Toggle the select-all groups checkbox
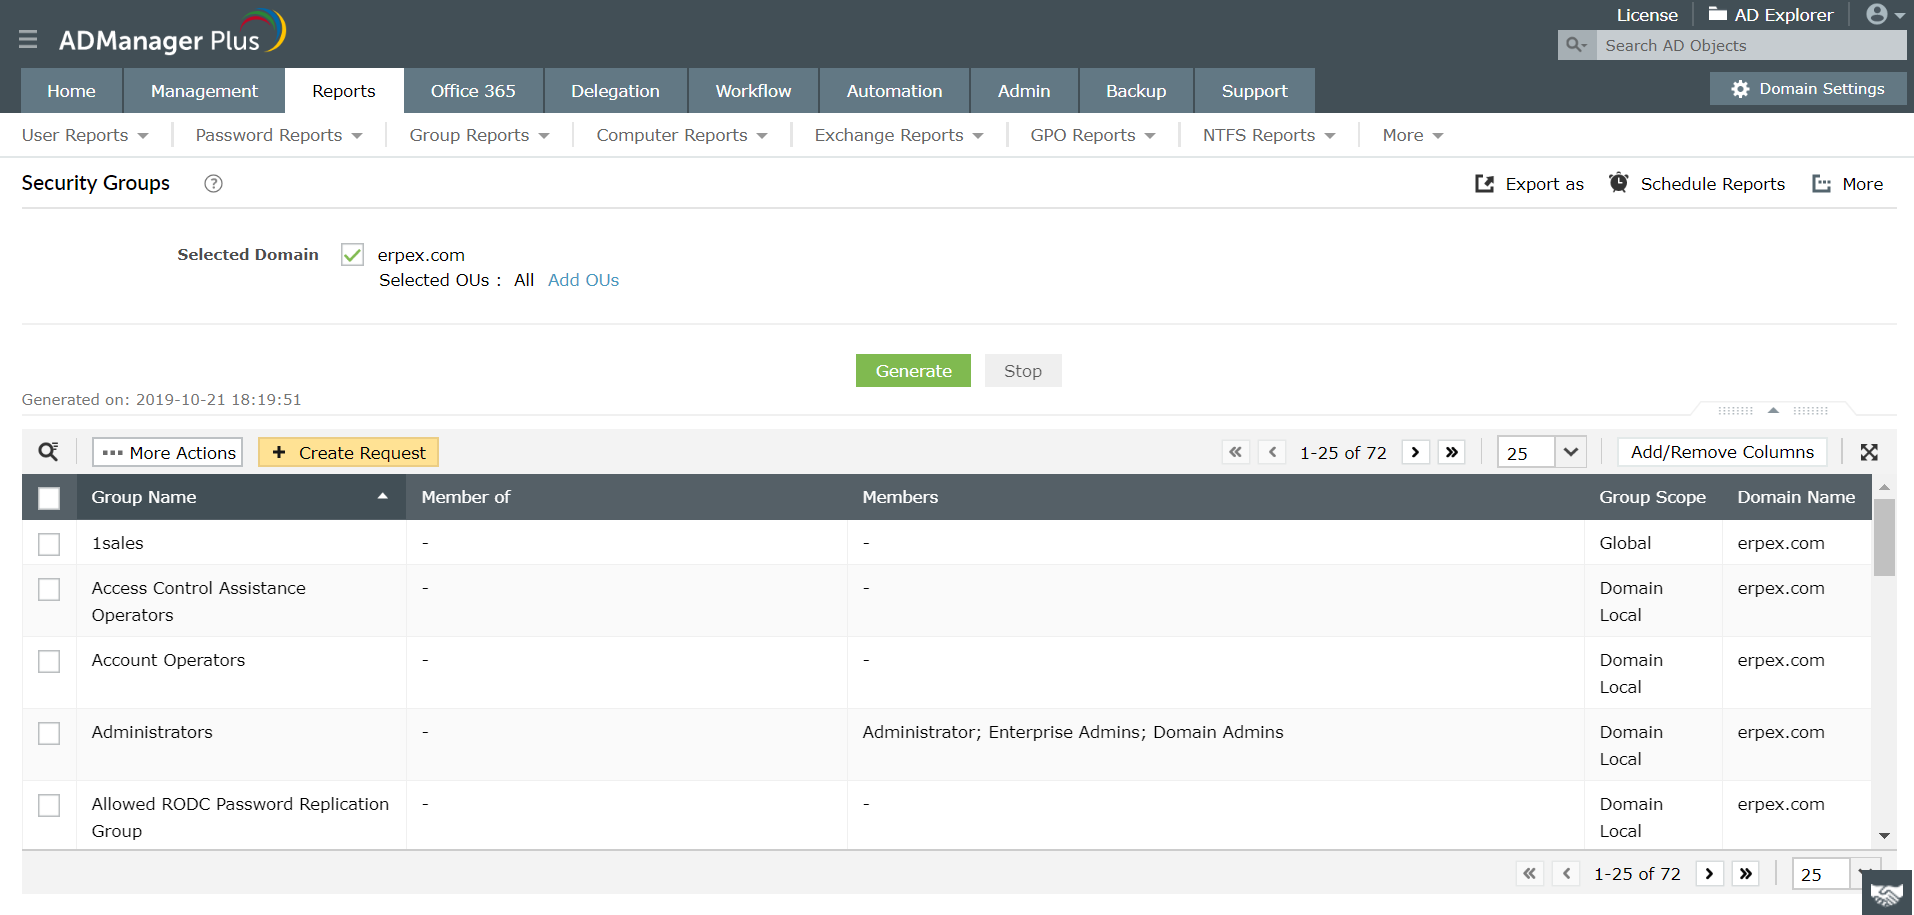1914x915 pixels. coord(49,498)
